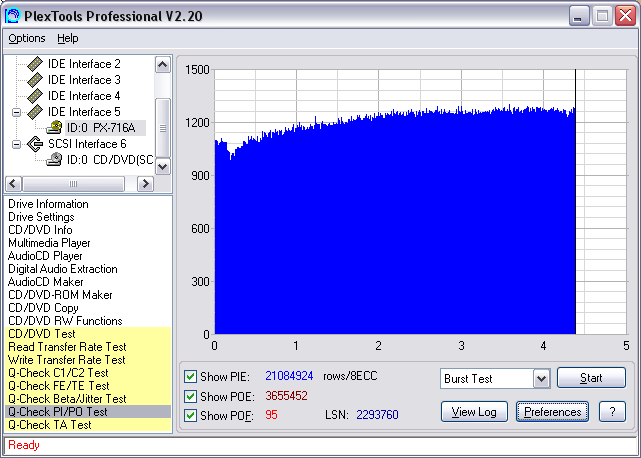Minimize the PlexTools window
641x458 pixels.
coord(578,16)
